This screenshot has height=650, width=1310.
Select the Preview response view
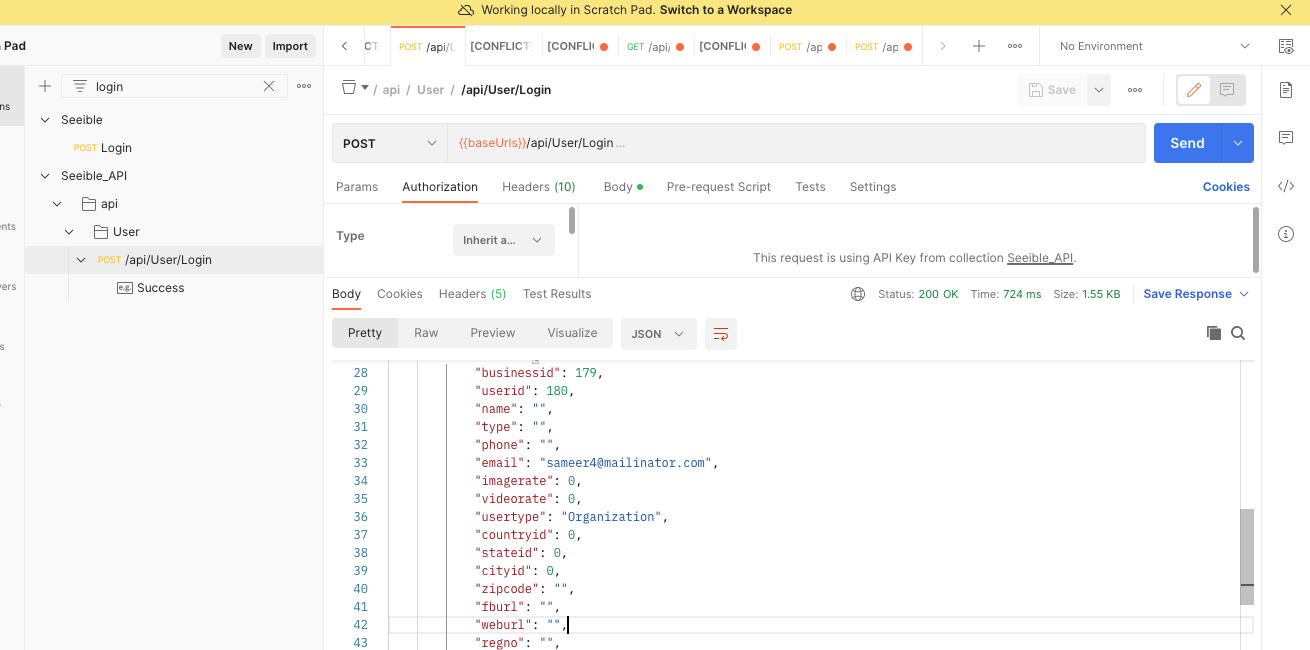tap(493, 333)
